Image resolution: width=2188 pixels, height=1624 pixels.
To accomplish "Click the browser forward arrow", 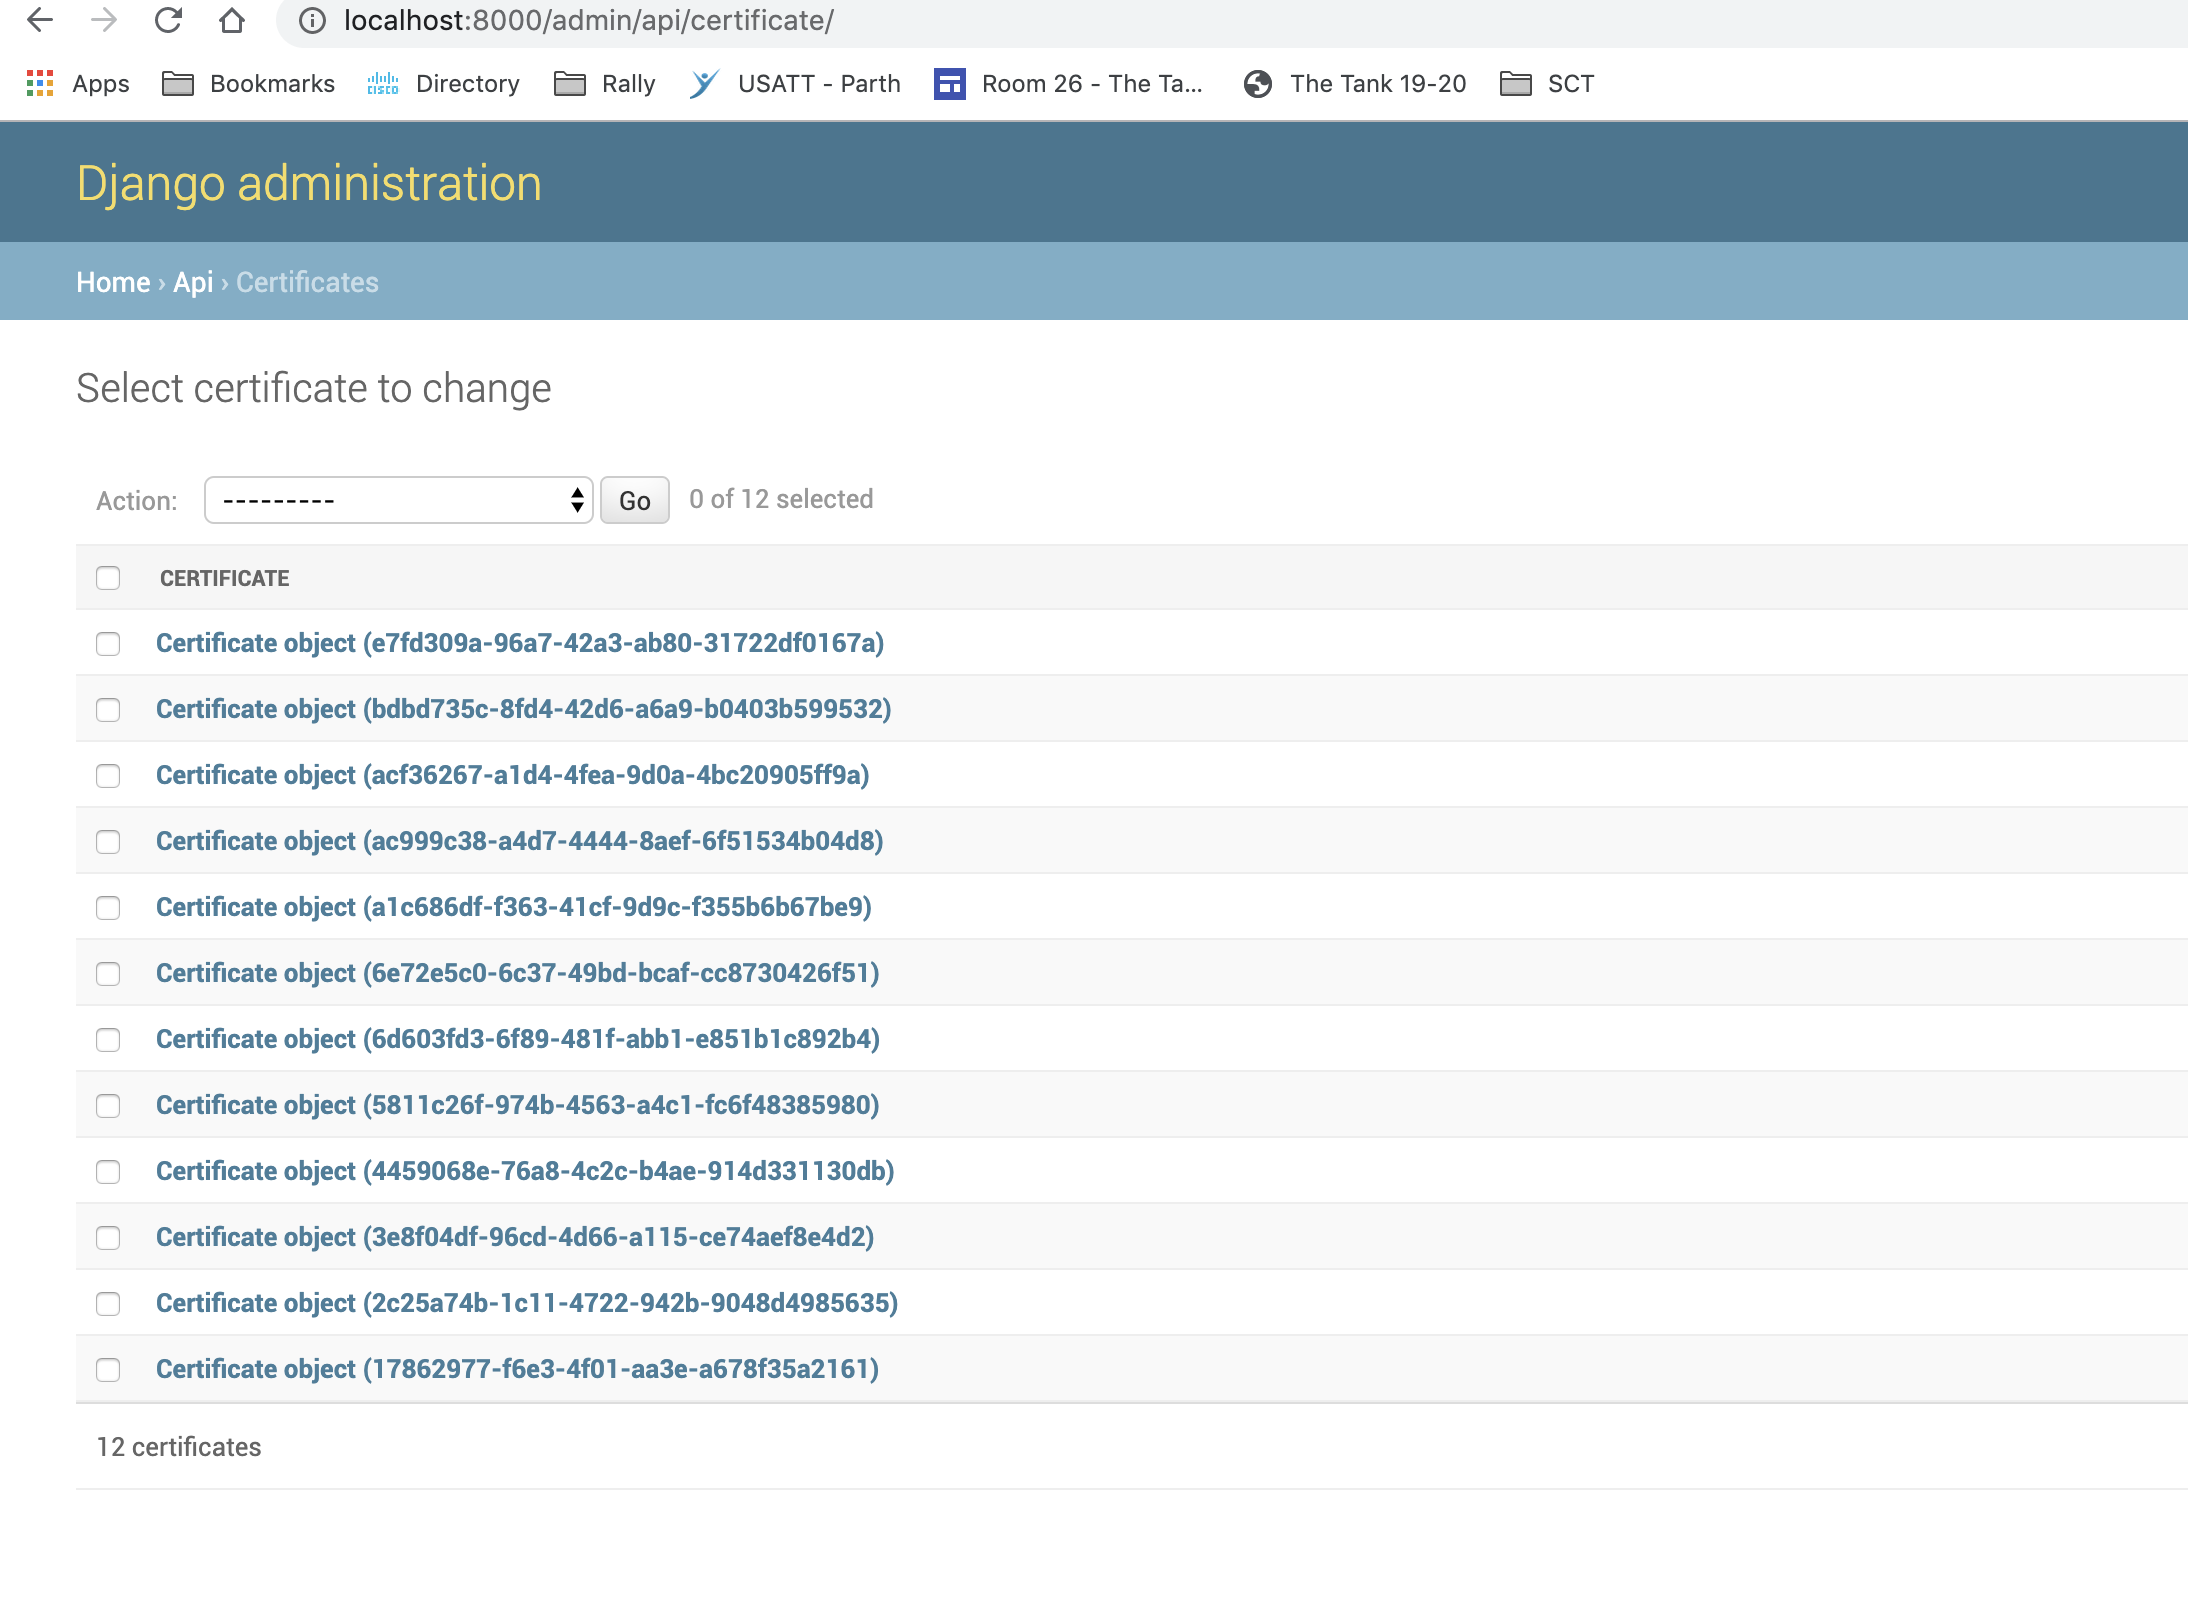I will pyautogui.click(x=104, y=20).
